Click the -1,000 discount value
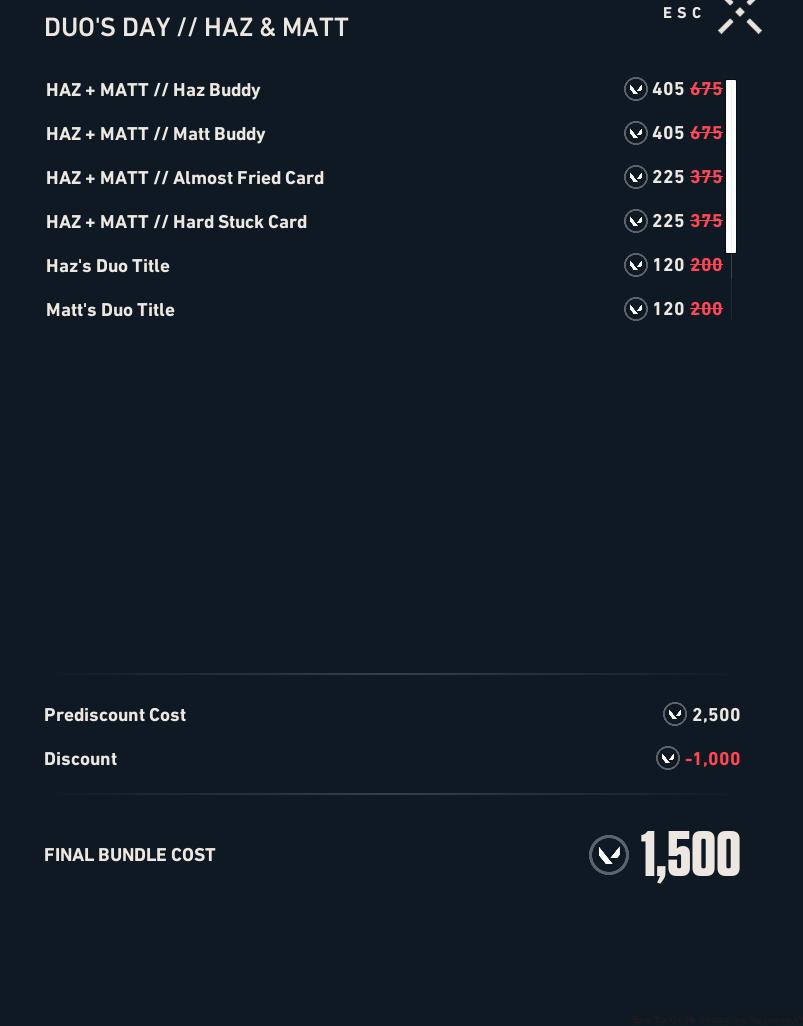This screenshot has width=803, height=1026. click(x=713, y=759)
